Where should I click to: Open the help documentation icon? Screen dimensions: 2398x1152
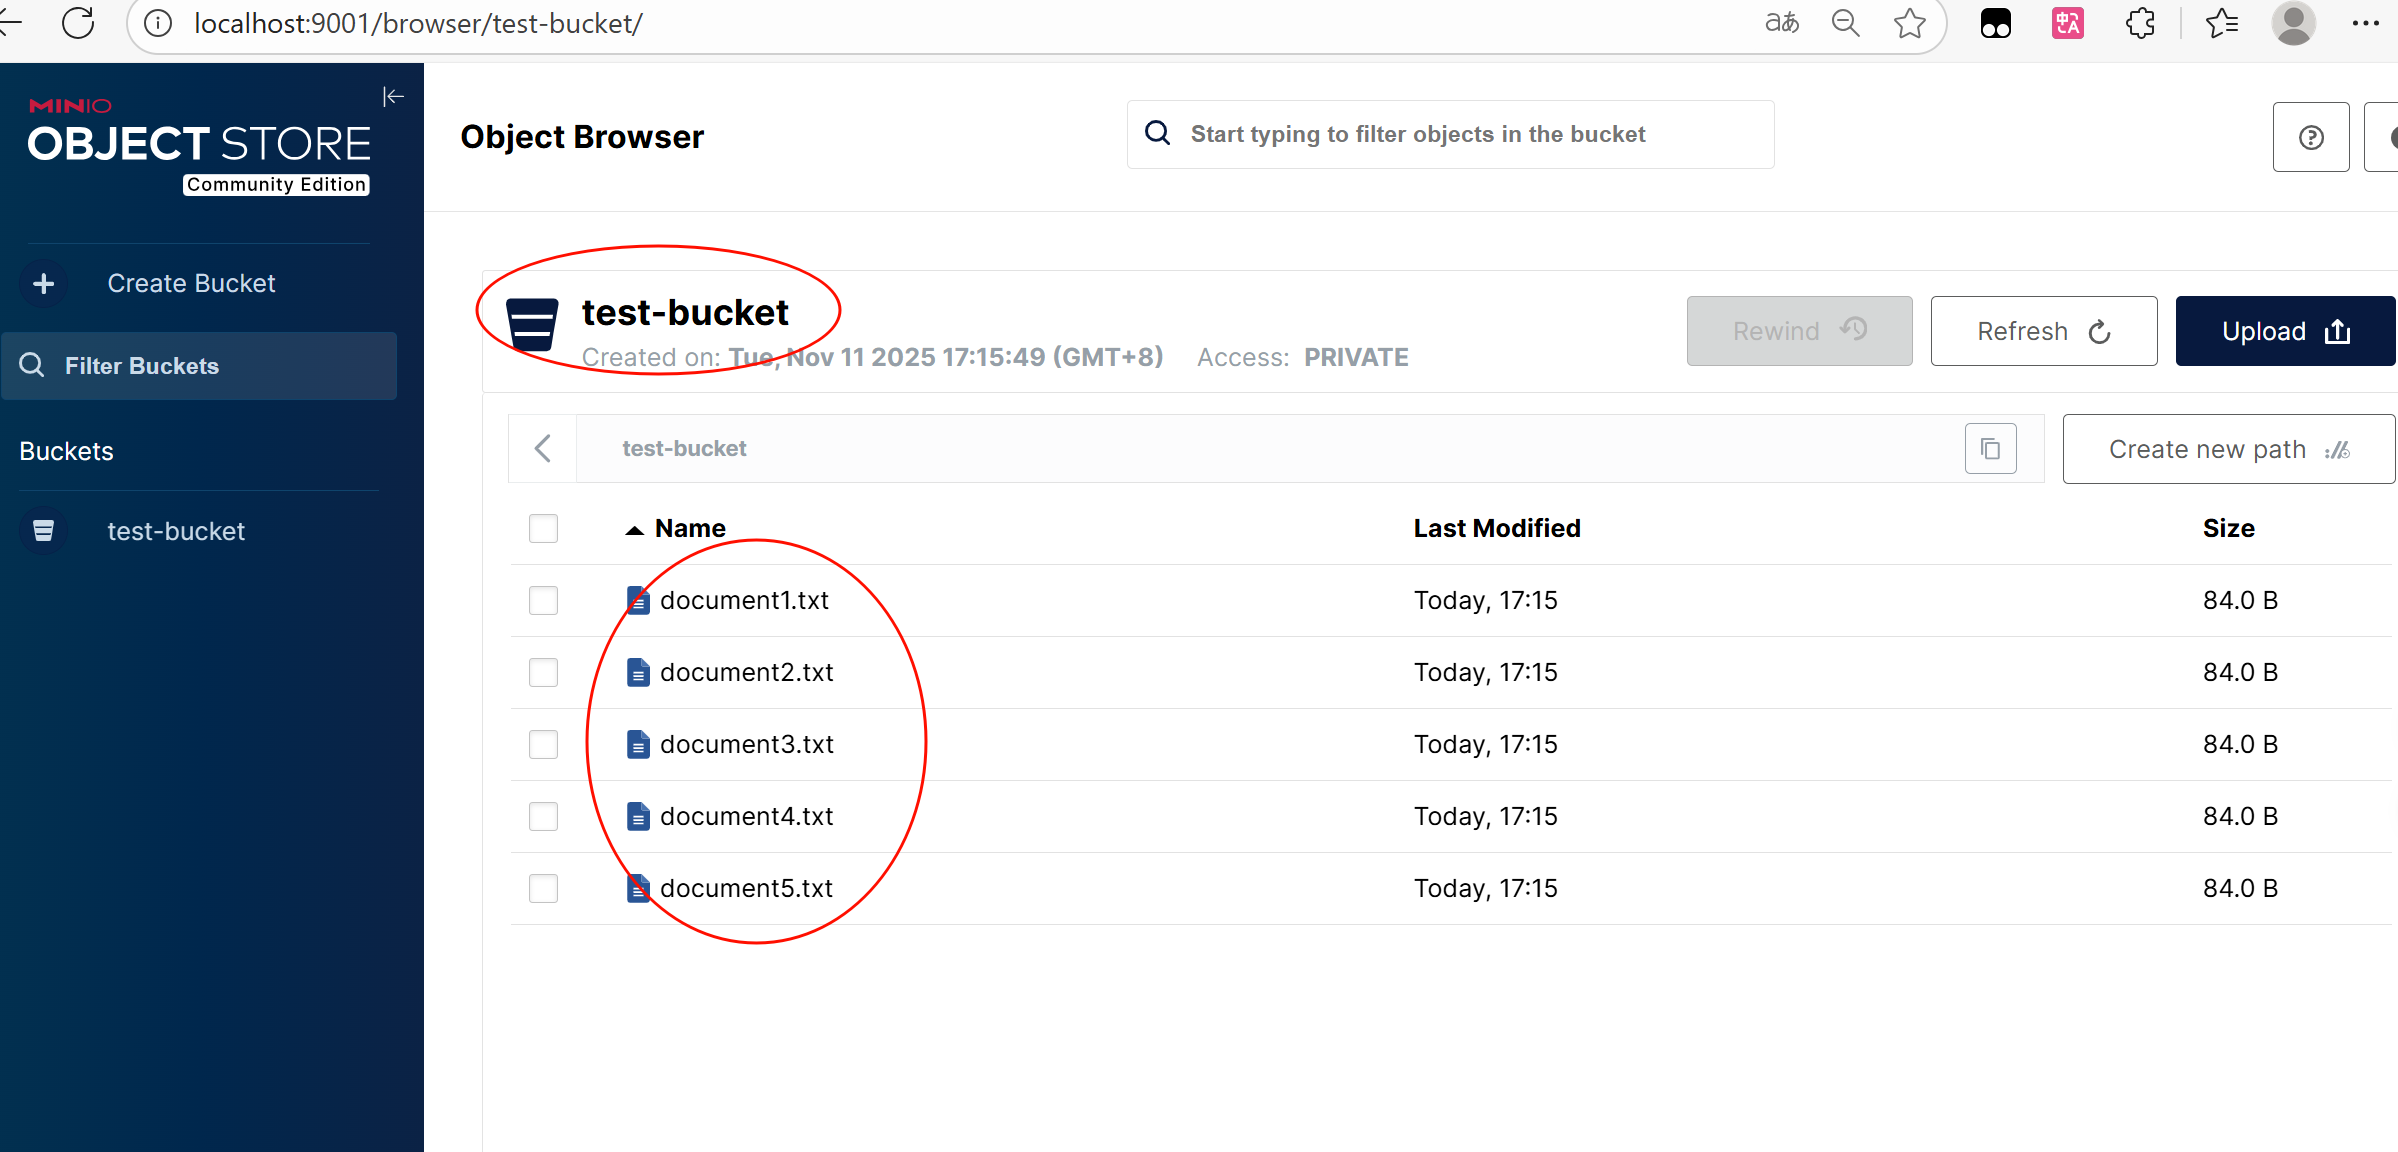(2310, 138)
